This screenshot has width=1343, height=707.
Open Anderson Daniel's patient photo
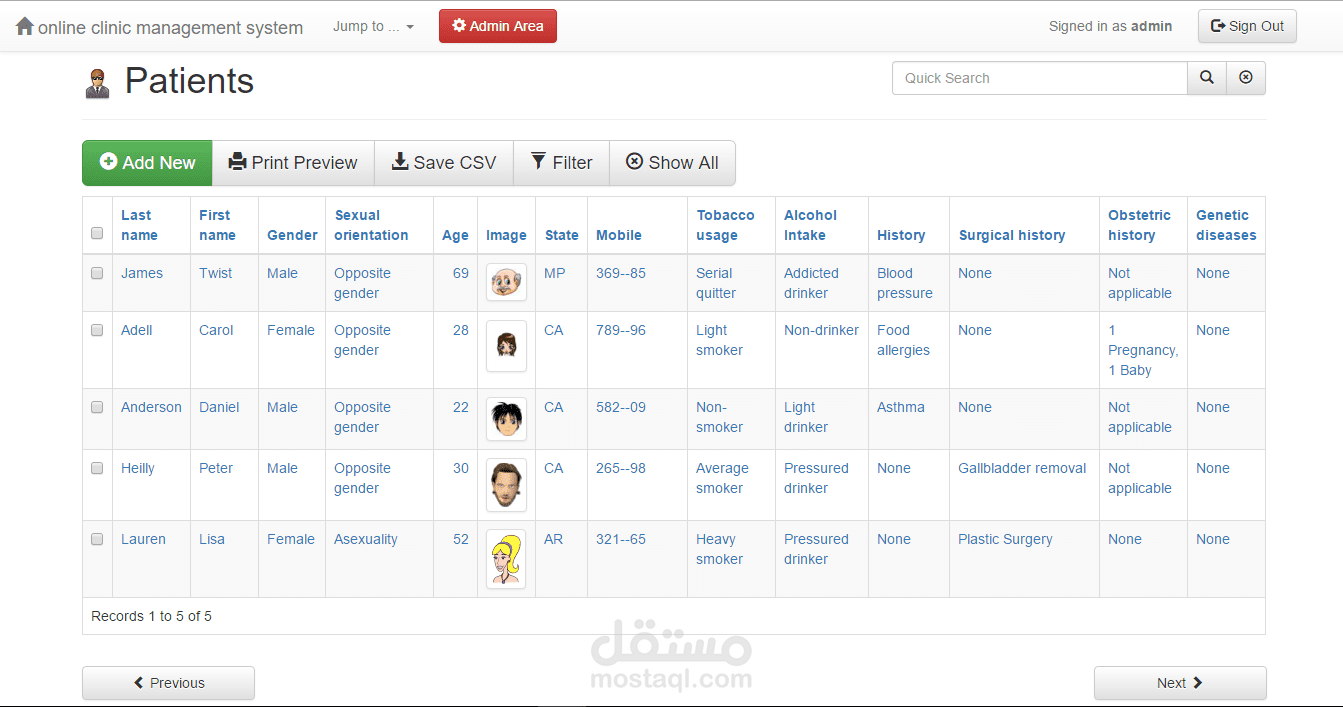point(506,419)
